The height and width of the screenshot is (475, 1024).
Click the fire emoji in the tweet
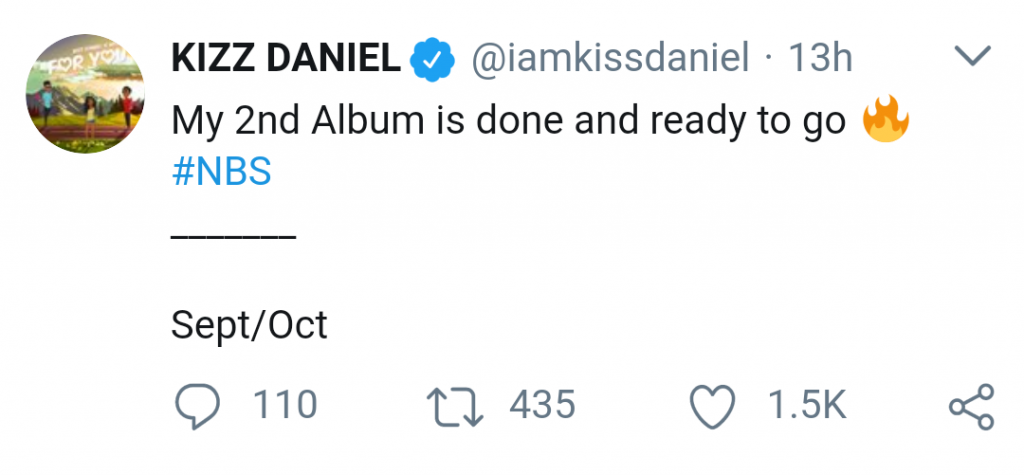pos(884,122)
